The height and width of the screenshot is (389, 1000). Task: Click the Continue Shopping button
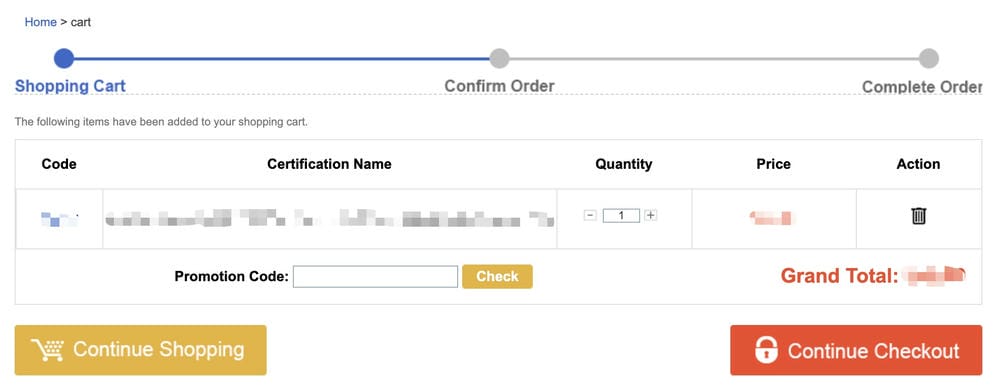[x=140, y=350]
